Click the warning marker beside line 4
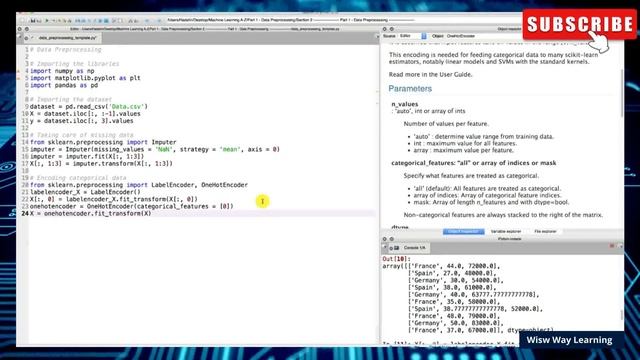Image resolution: width=640 pixels, height=360 pixels. coord(18,71)
